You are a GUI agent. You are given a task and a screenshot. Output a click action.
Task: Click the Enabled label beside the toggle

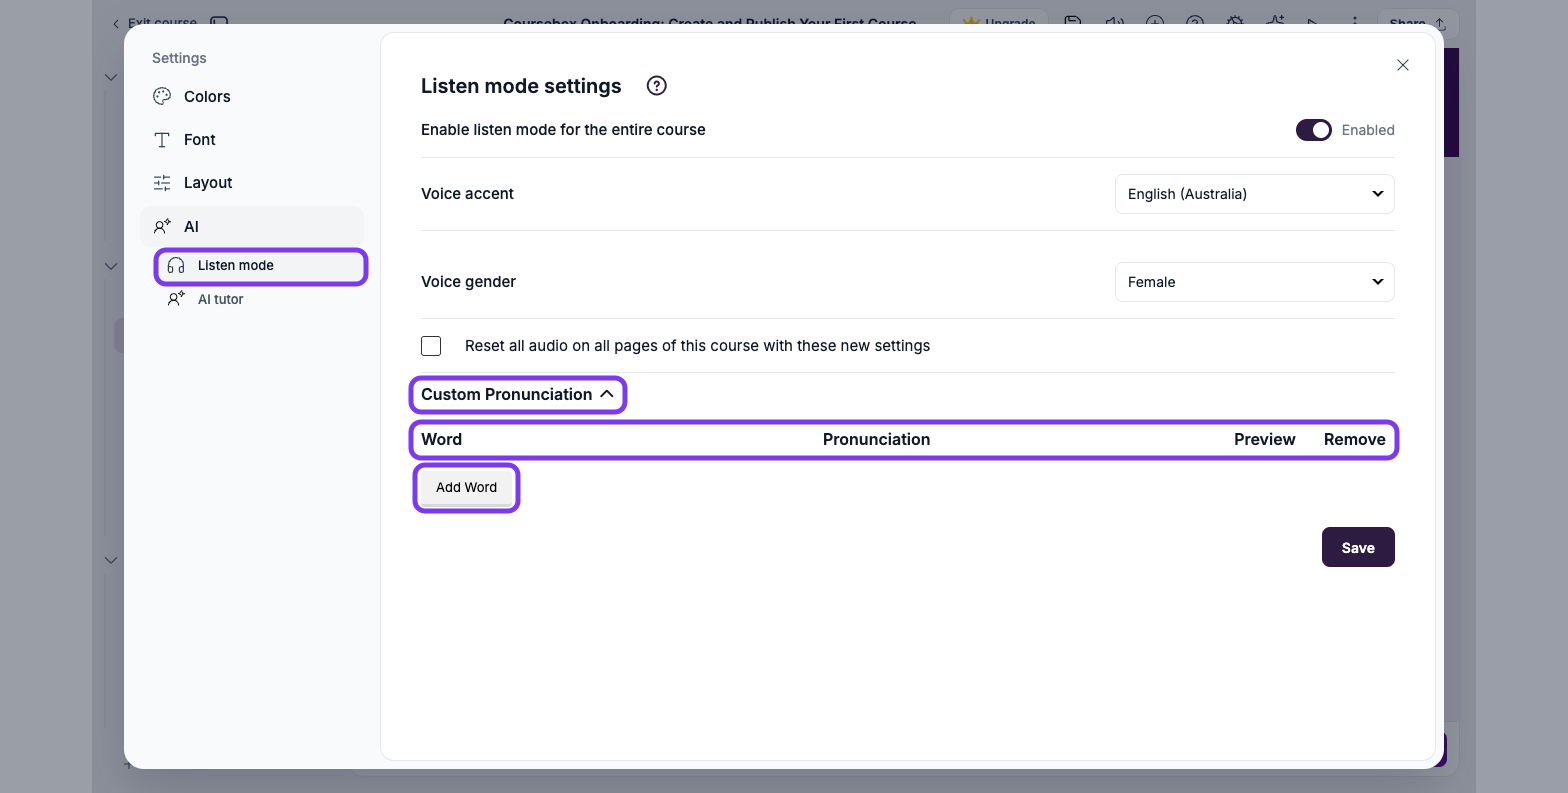[x=1368, y=130]
